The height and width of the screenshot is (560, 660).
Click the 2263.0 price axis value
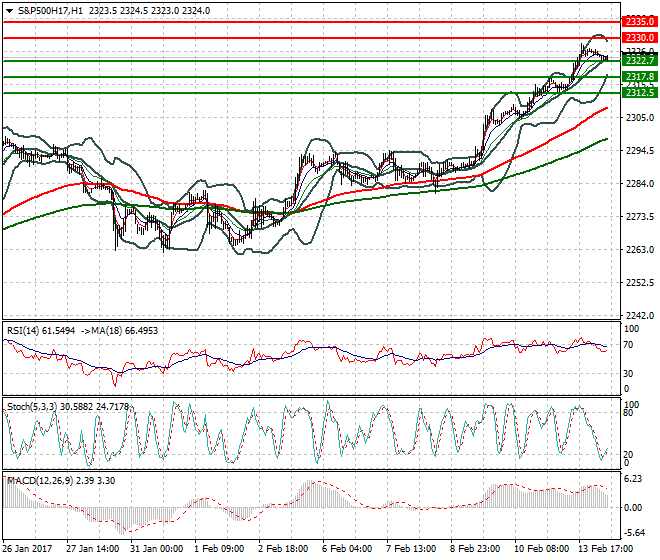point(640,250)
